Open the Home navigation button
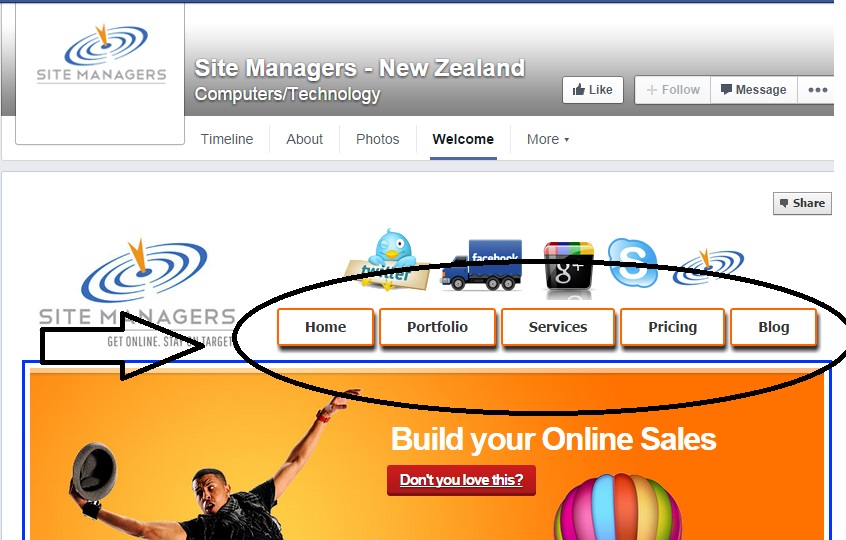This screenshot has height=540, width=846. [x=325, y=327]
